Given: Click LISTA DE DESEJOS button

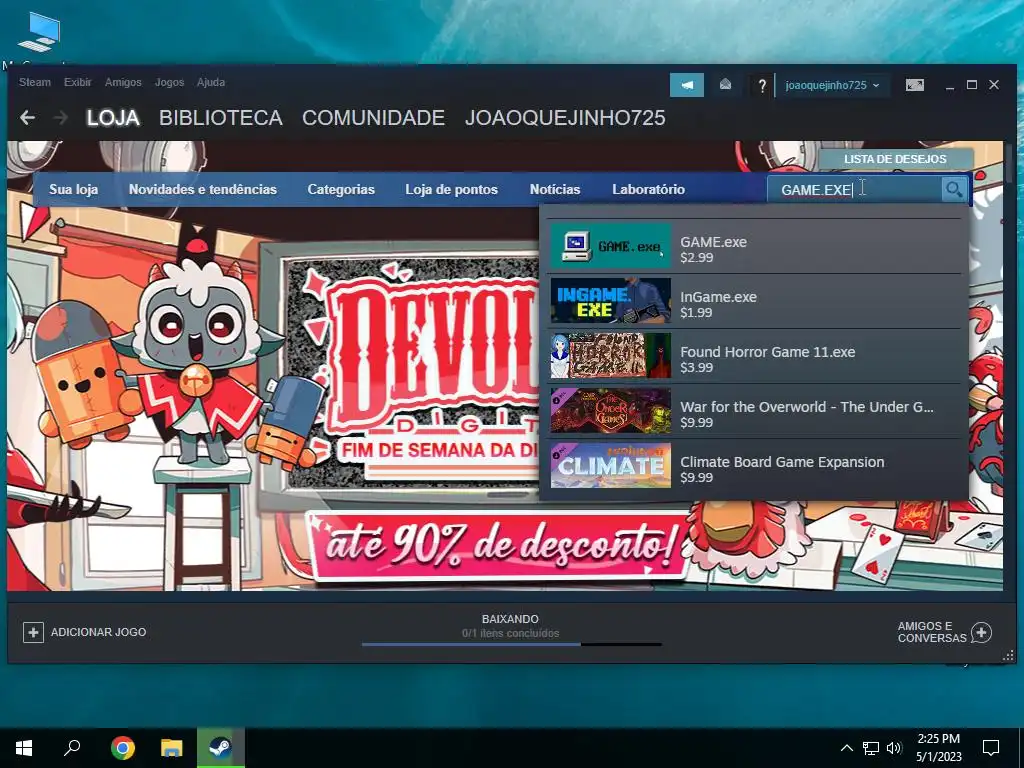Looking at the screenshot, I should pos(895,159).
